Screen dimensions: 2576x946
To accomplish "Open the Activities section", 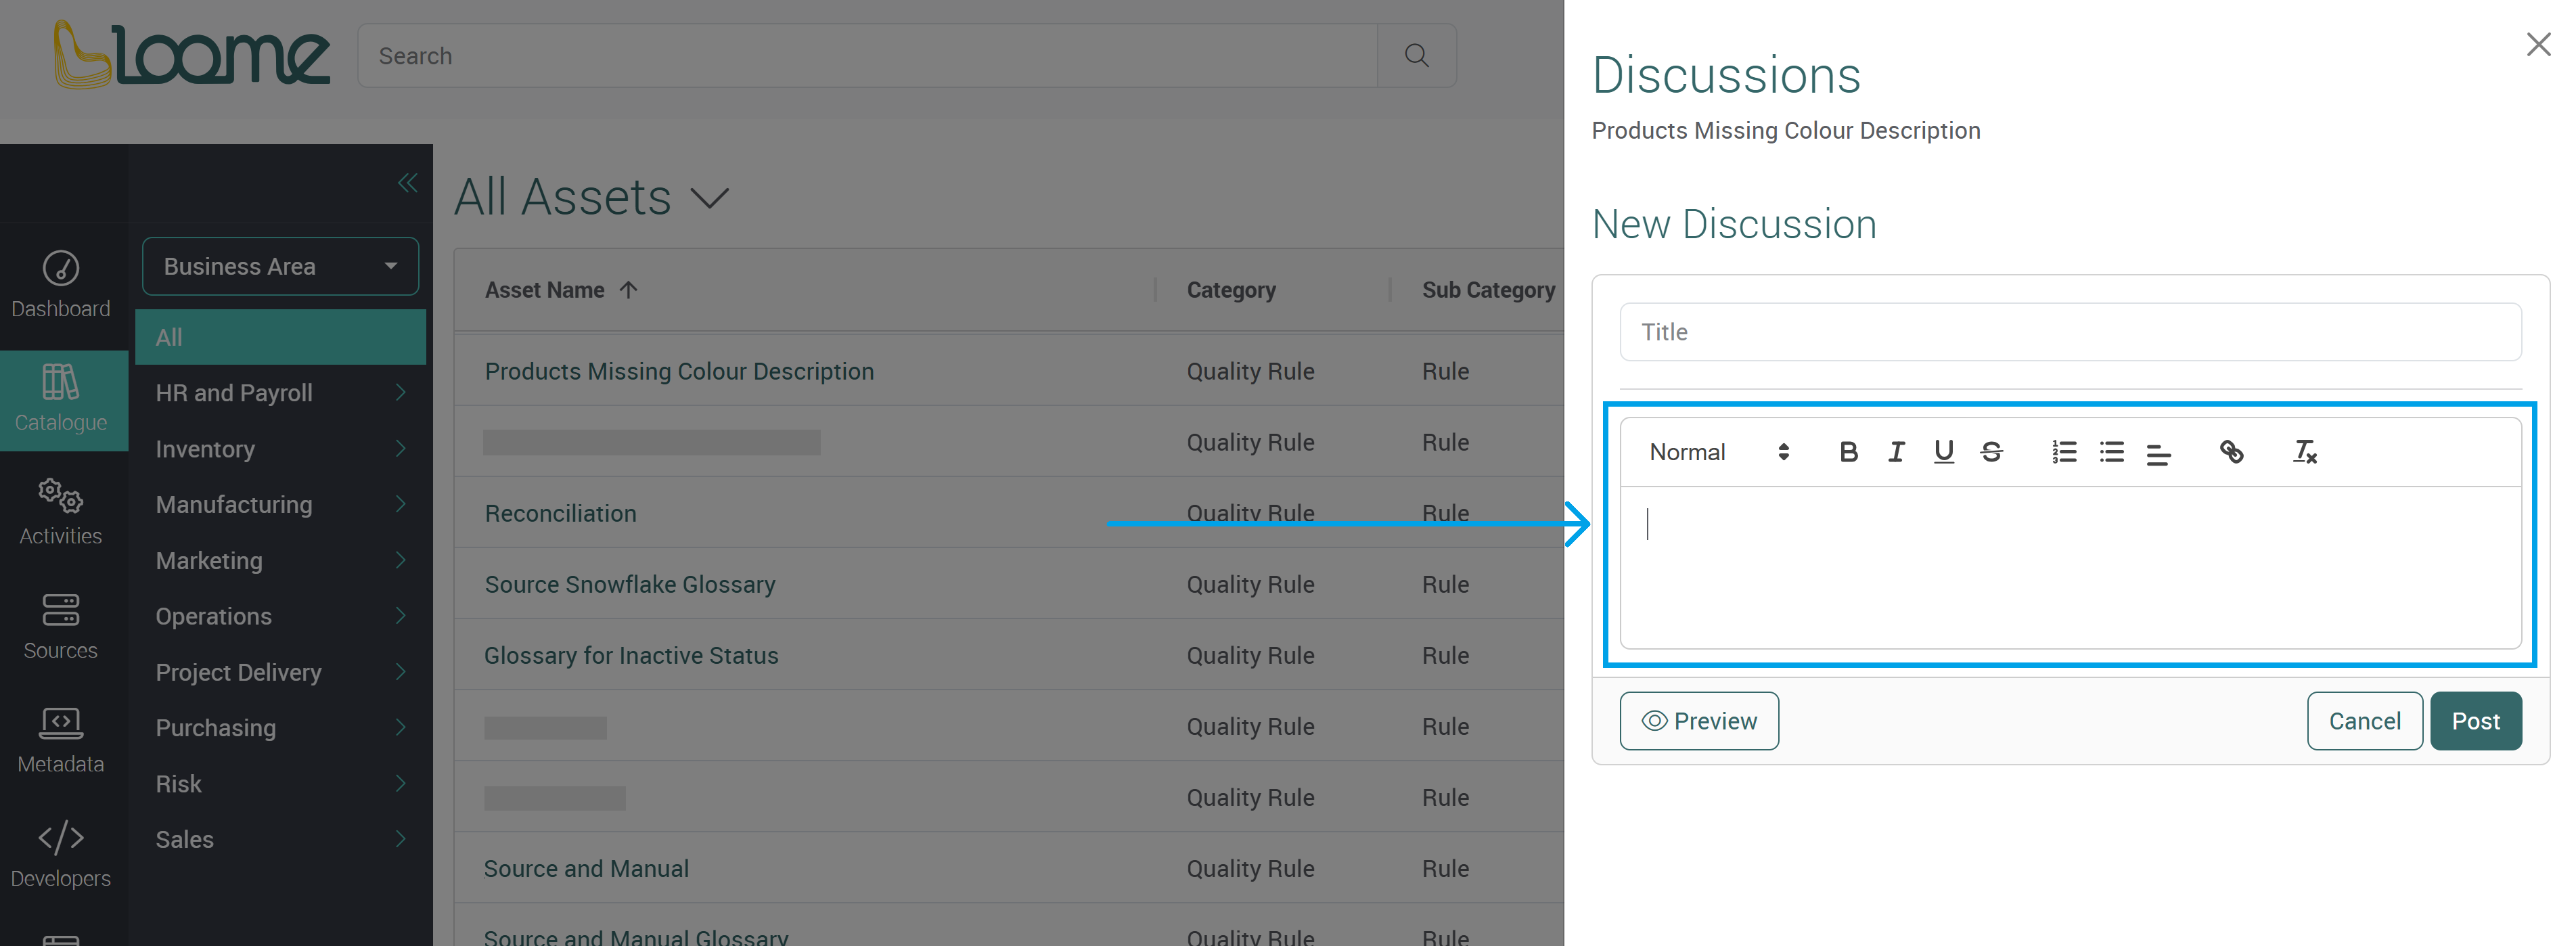I will [61, 512].
